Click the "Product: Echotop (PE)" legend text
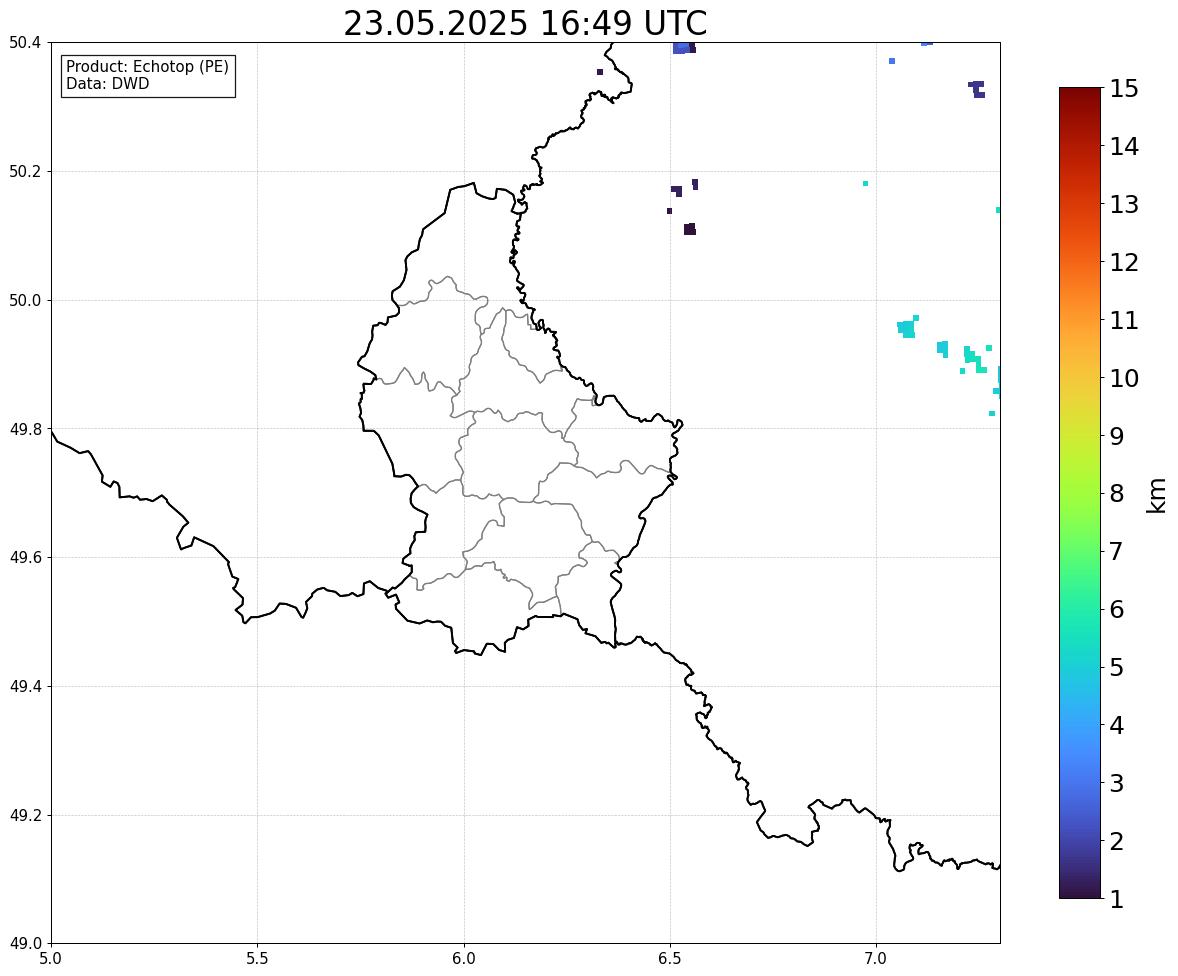 [x=147, y=66]
